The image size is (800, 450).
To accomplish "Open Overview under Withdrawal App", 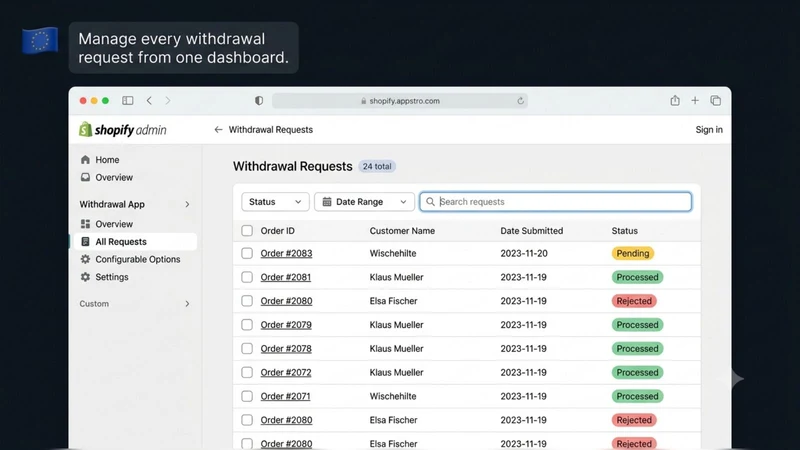I will (x=114, y=224).
